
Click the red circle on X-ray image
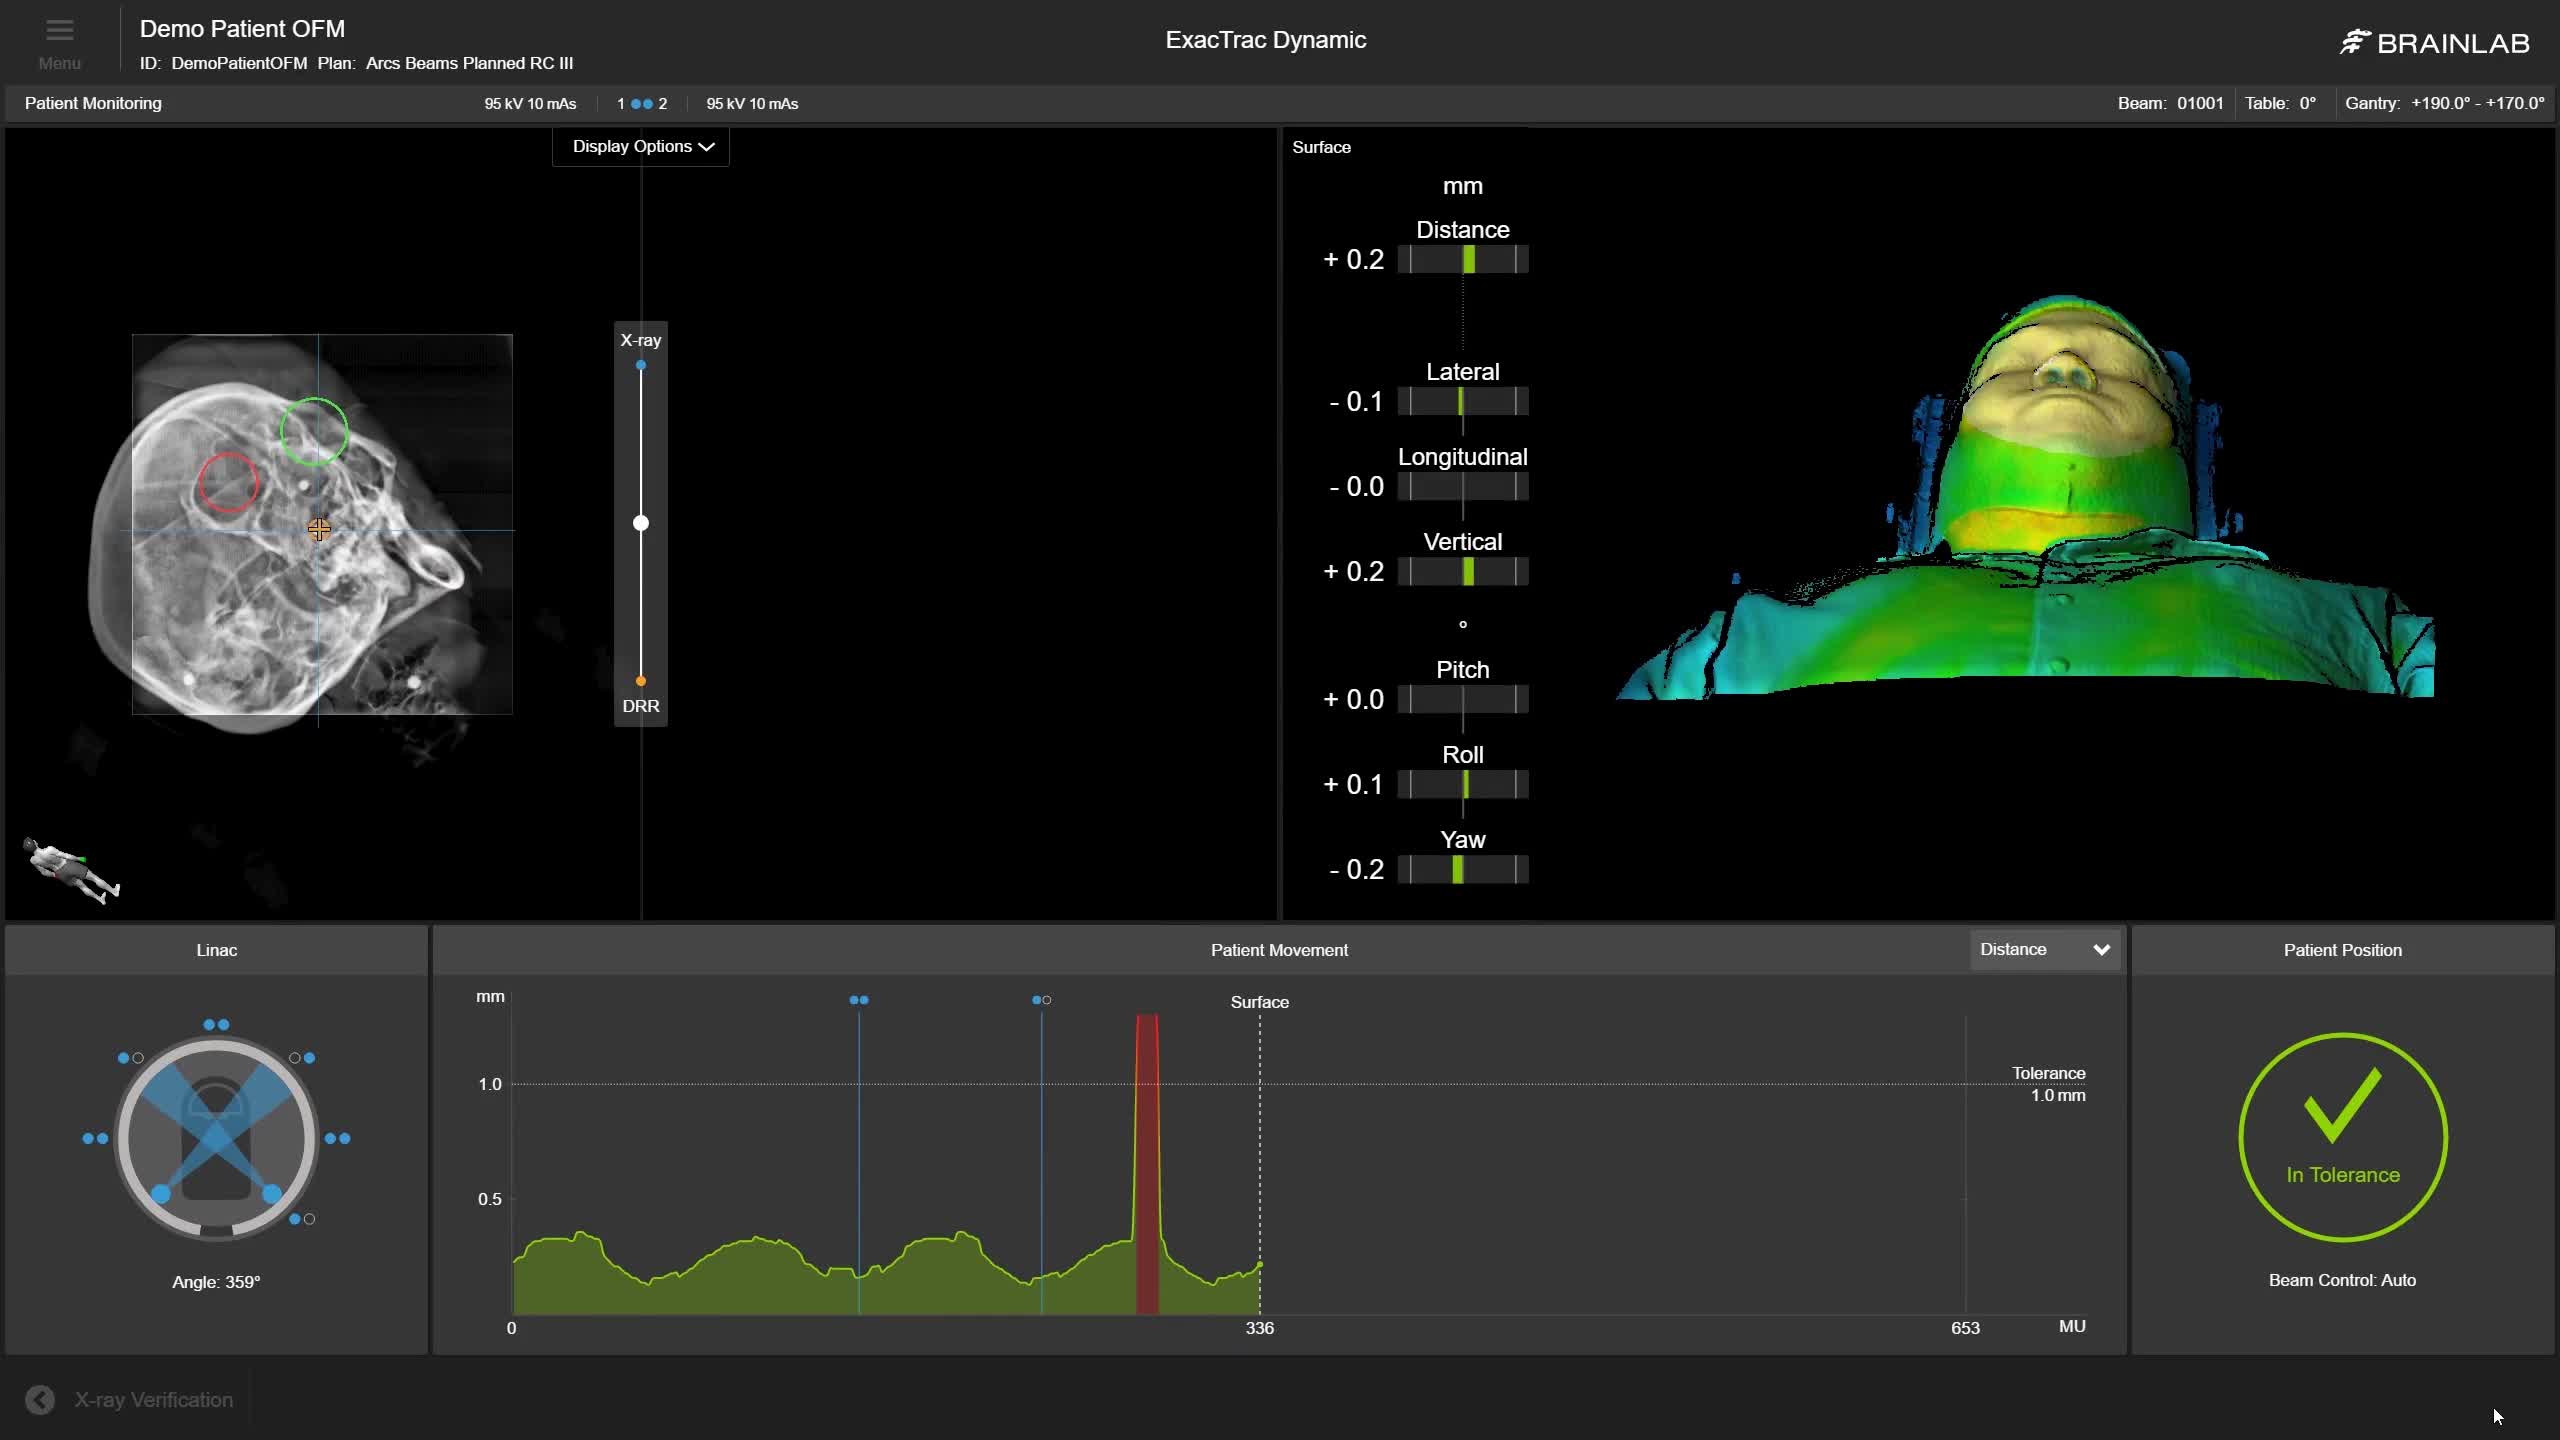[229, 482]
